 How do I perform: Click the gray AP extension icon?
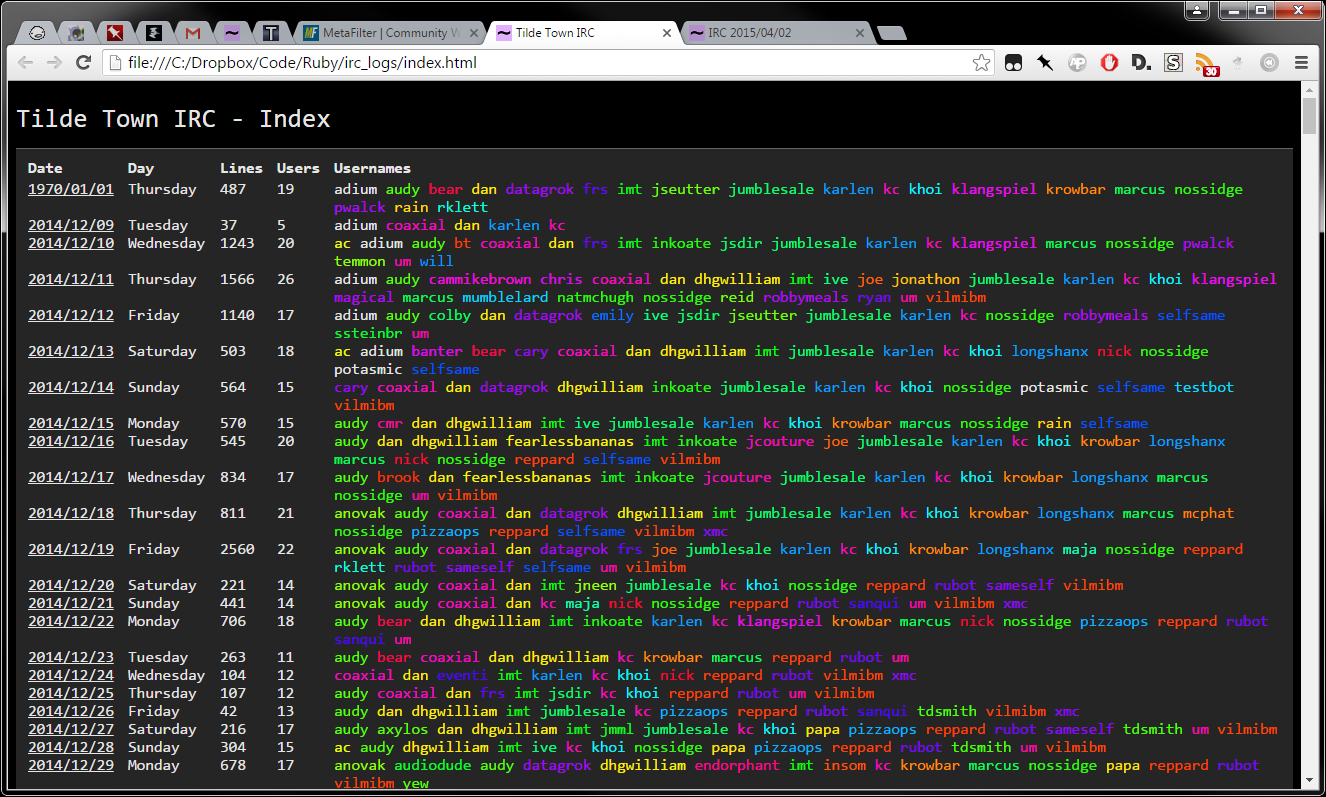pyautogui.click(x=1077, y=63)
